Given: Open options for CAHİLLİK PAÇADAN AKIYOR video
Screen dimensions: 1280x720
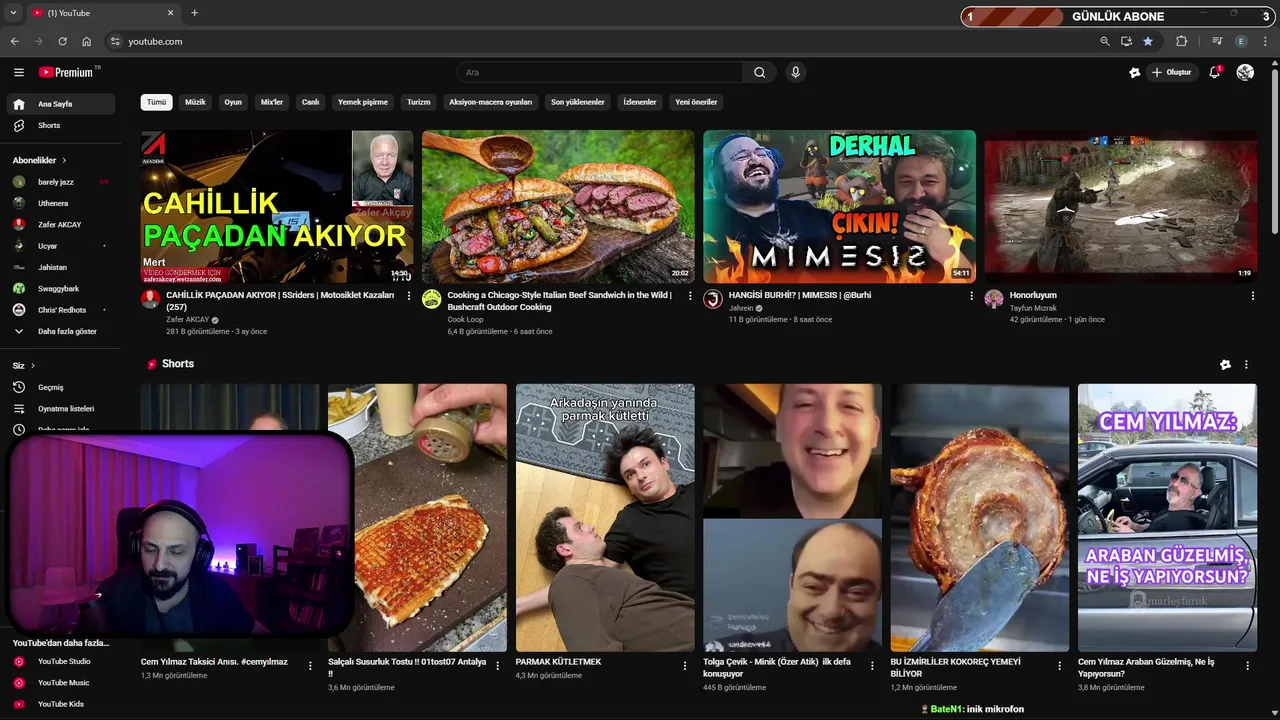Looking at the screenshot, I should click(408, 296).
